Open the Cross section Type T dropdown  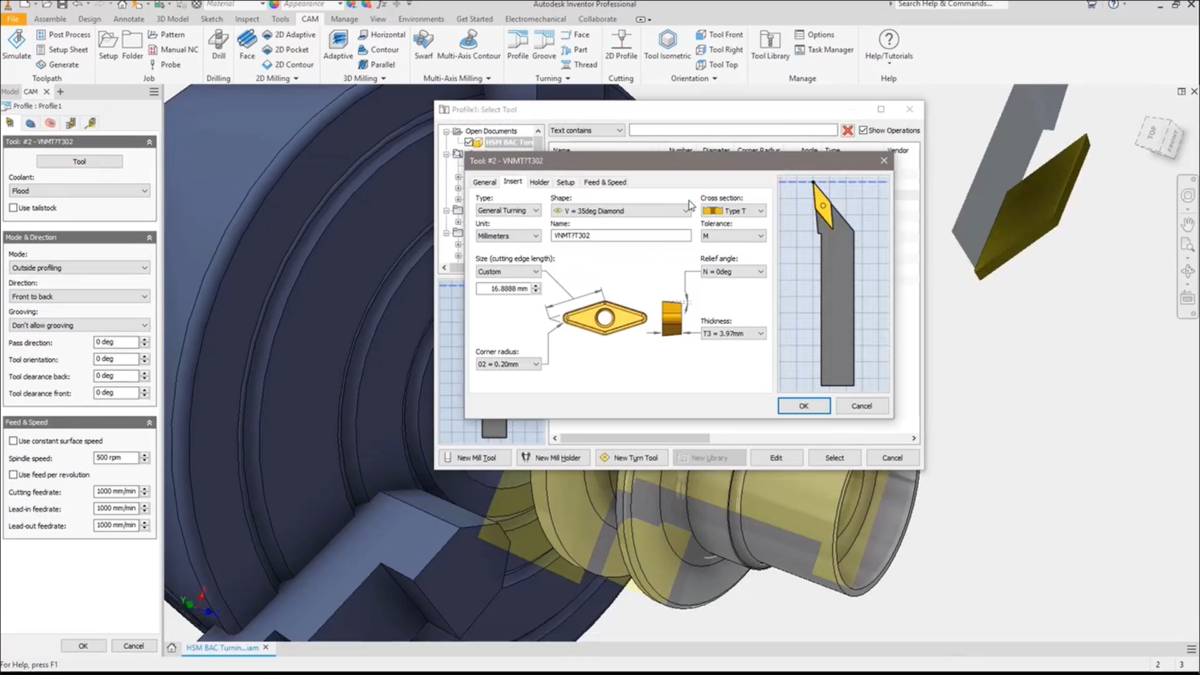coord(733,211)
